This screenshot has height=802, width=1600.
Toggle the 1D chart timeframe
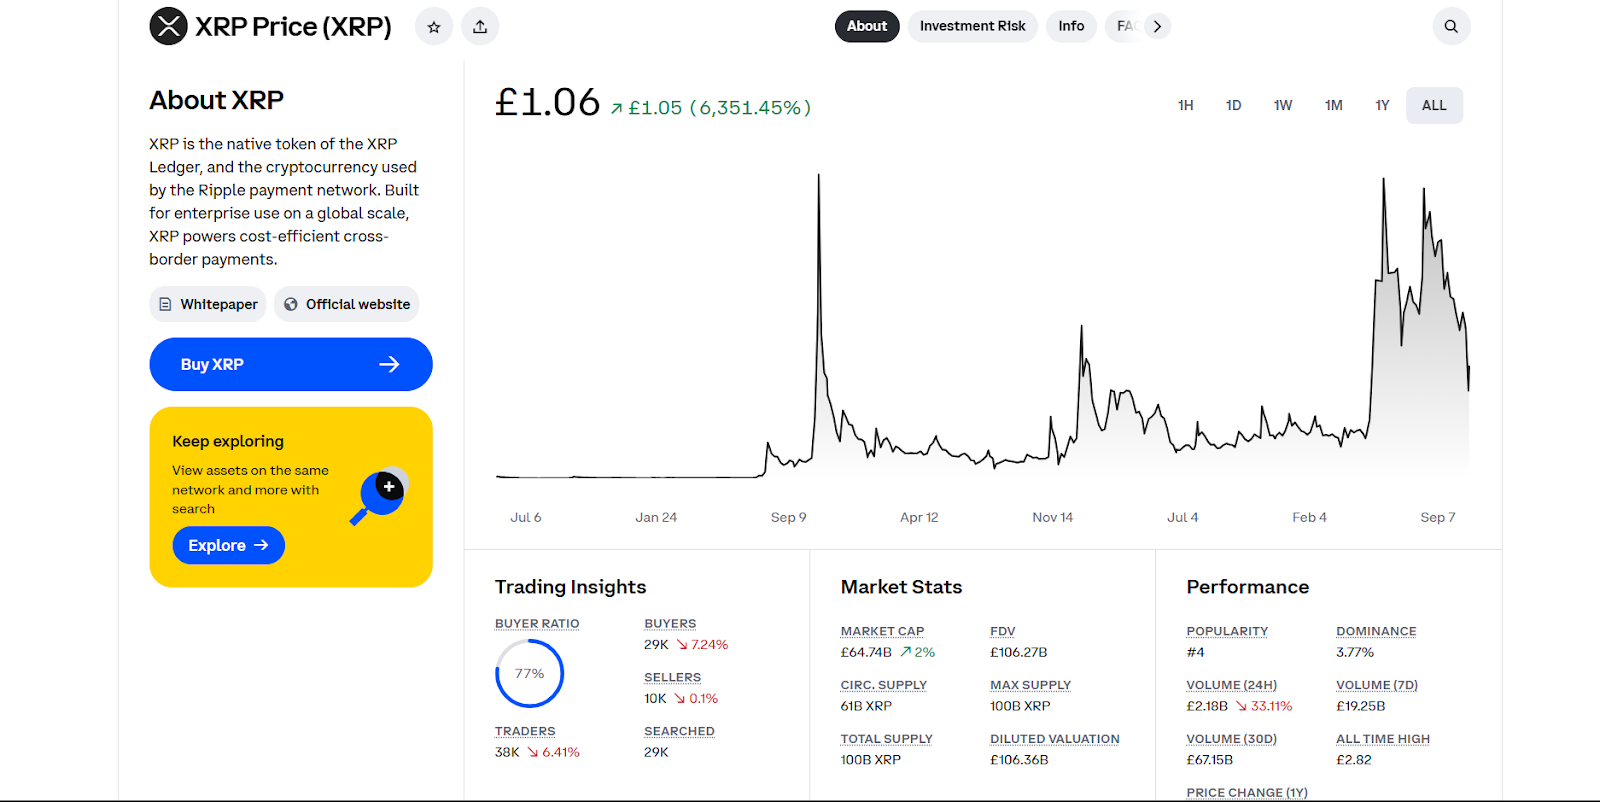(1233, 104)
